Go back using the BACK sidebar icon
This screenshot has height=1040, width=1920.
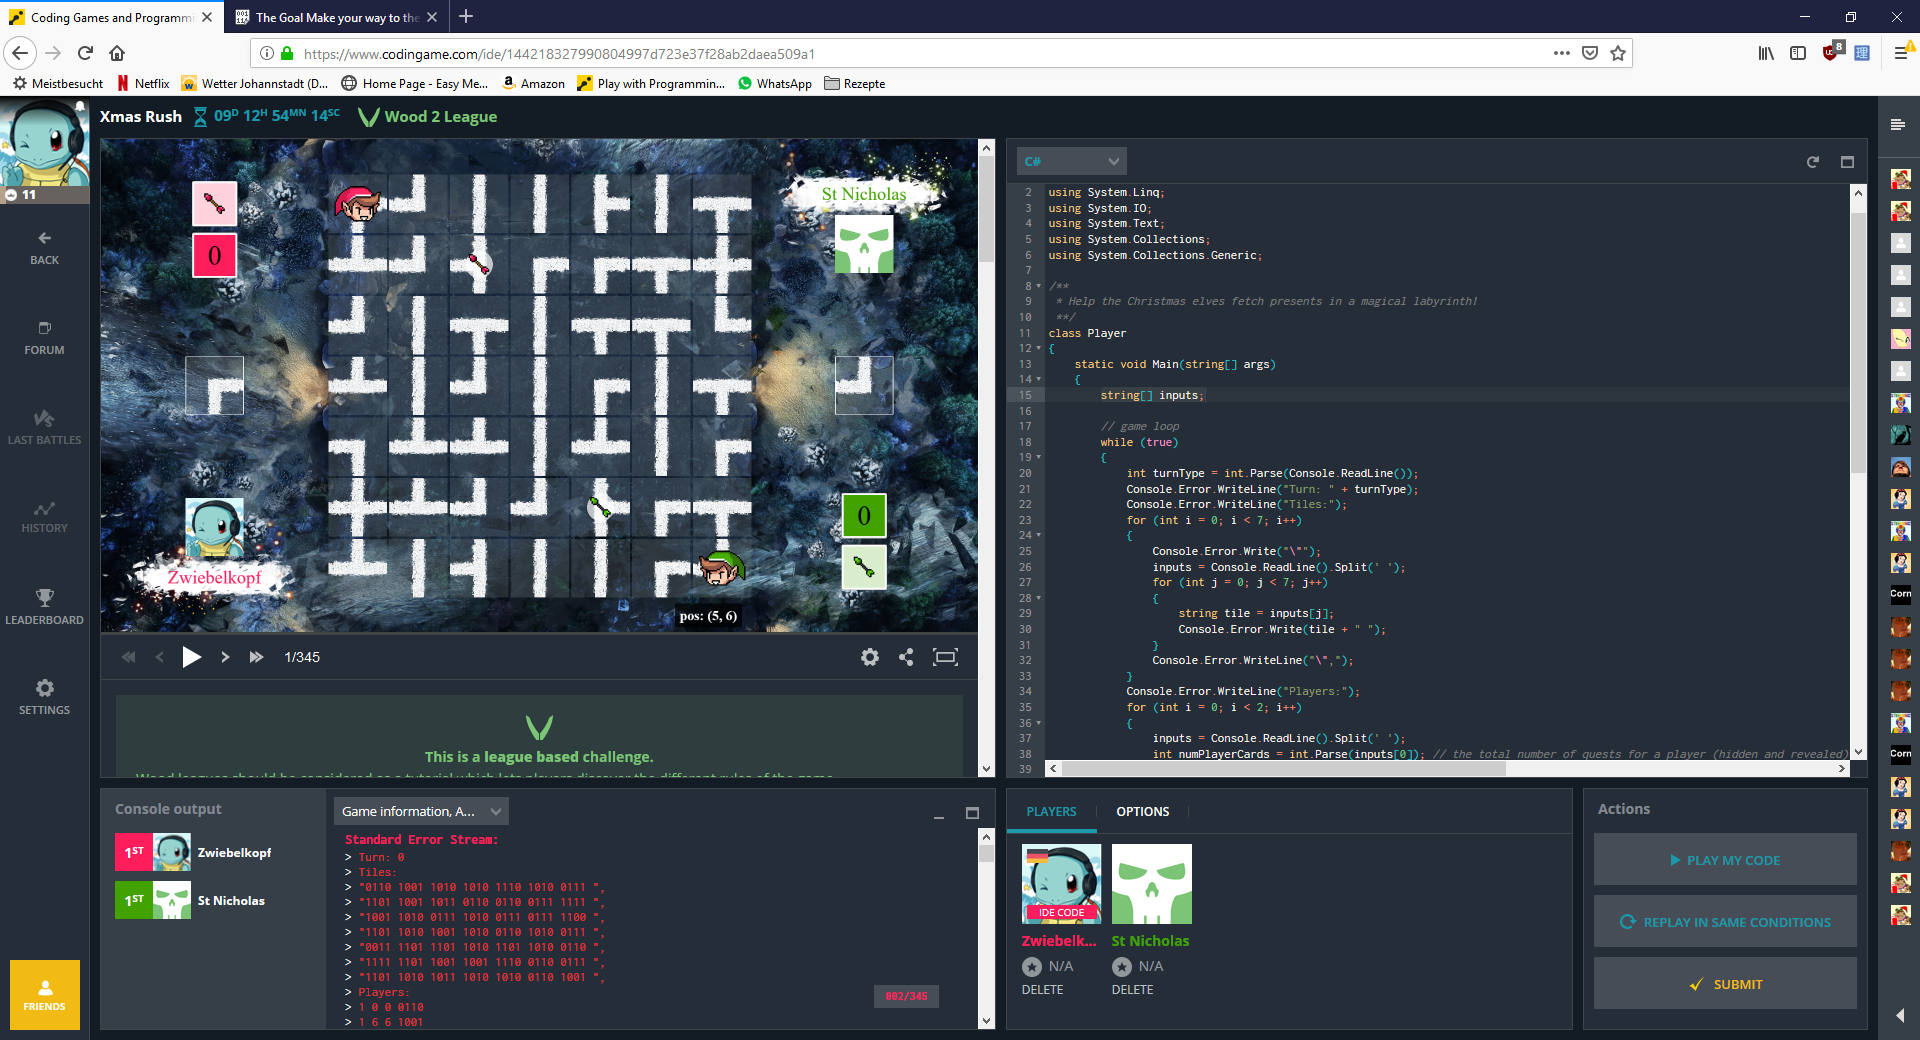point(44,248)
